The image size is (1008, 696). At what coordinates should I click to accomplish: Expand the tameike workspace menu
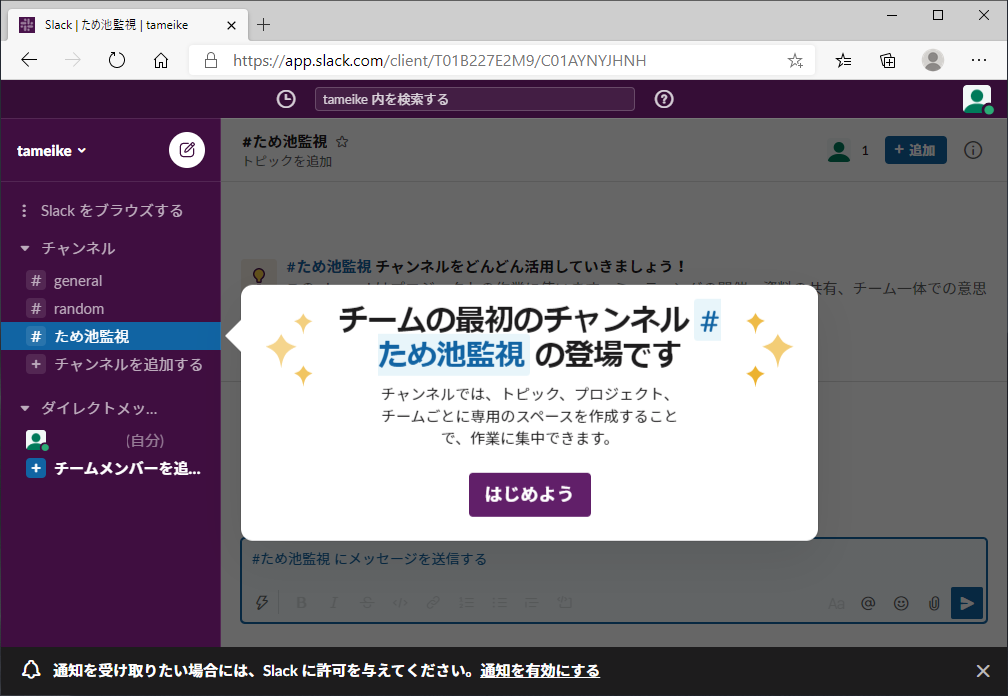(52, 150)
